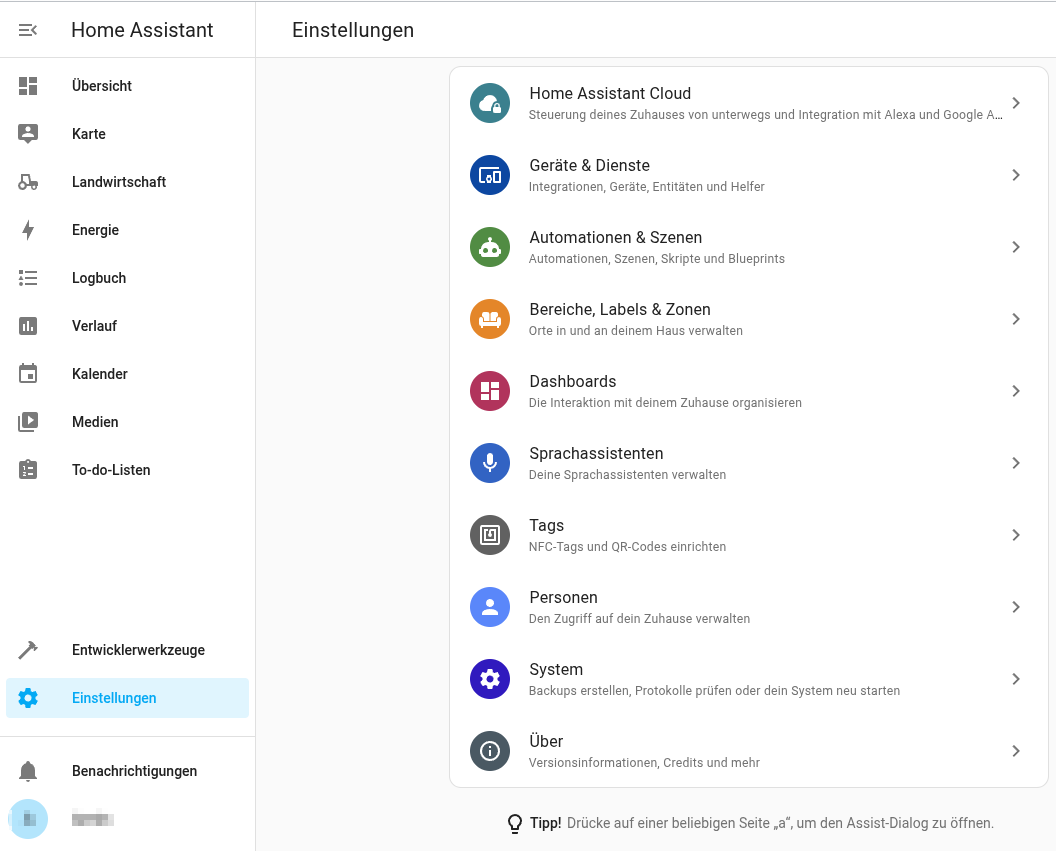Open the Benachrichtigungen bell icon
Image resolution: width=1056 pixels, height=851 pixels.
tap(27, 771)
